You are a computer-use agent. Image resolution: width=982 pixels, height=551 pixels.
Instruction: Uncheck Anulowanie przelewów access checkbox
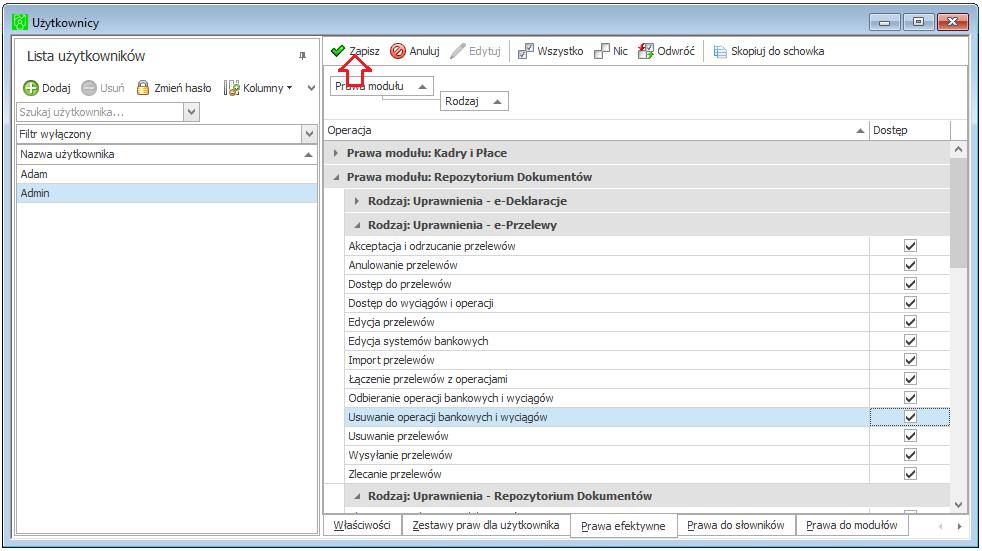coord(910,265)
